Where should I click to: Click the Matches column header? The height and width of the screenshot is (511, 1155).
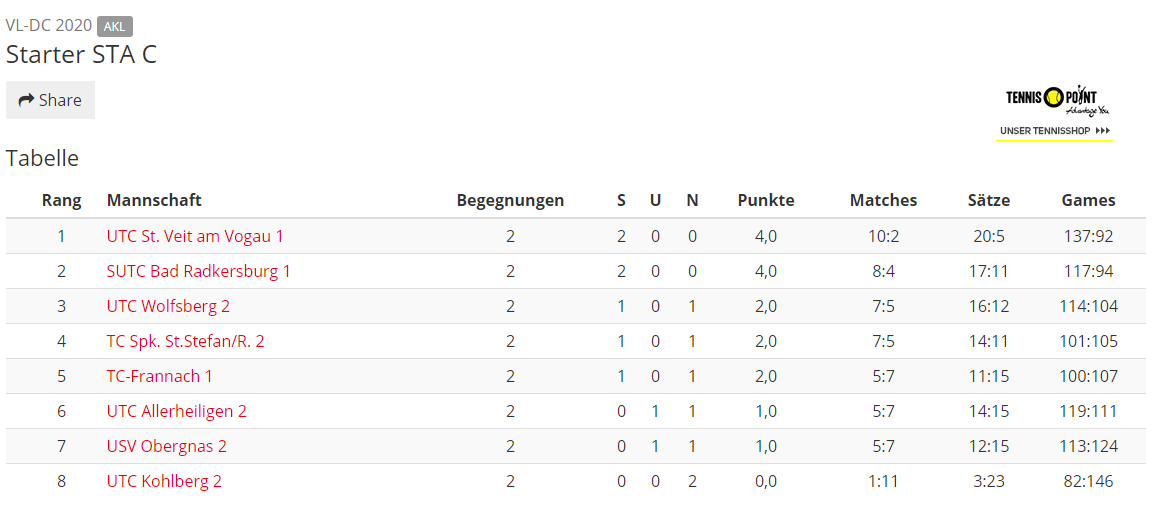883,200
